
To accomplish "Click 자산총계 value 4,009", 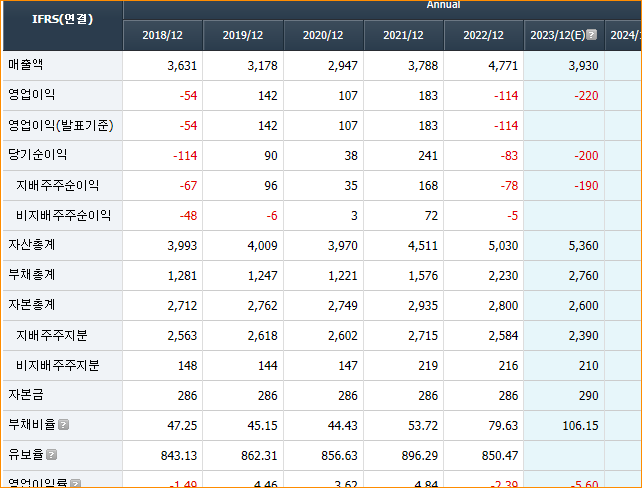I will tap(262, 246).
